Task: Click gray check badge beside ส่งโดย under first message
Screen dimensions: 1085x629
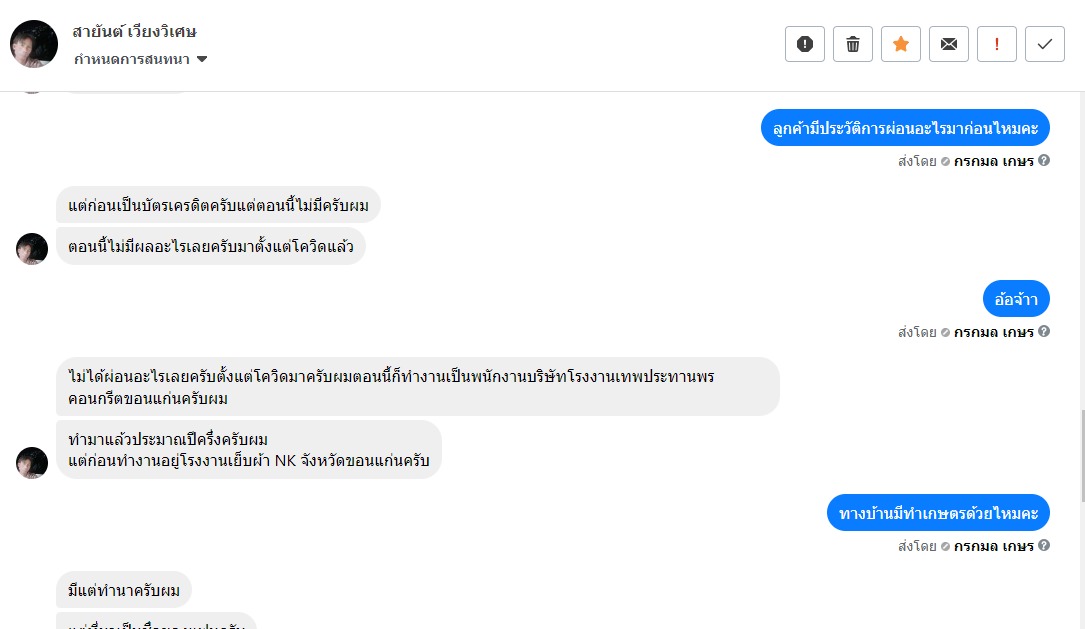Action: click(x=945, y=161)
